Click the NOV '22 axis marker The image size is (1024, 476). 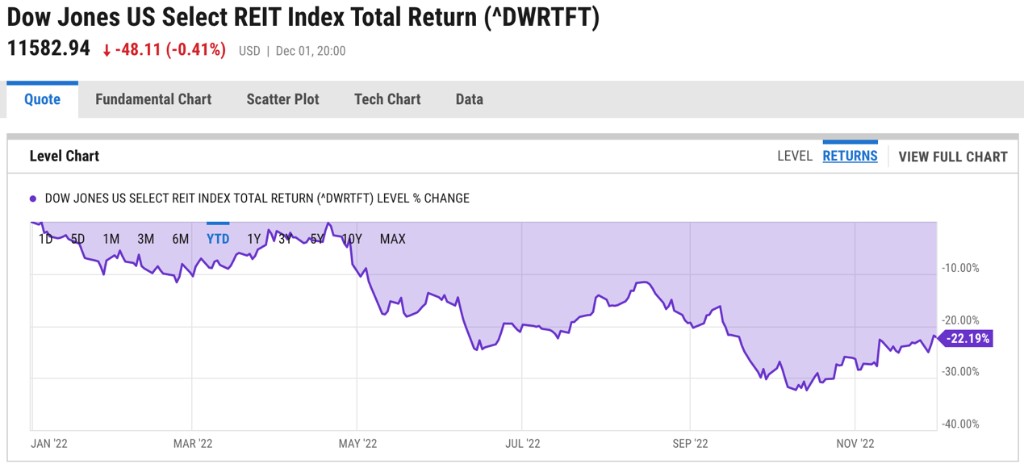855,442
